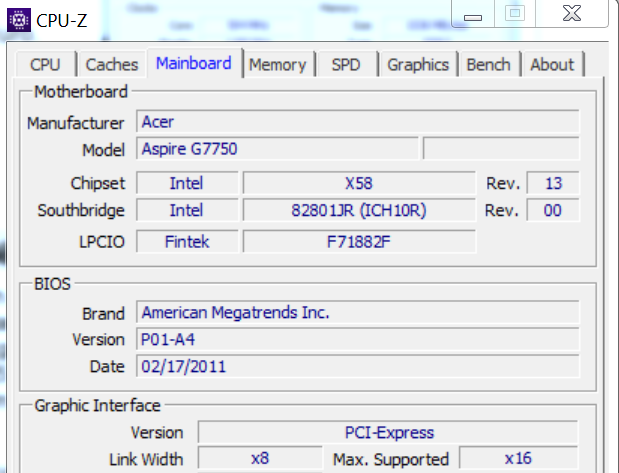Click the LPCIO label
619x473 pixels.
[102, 242]
